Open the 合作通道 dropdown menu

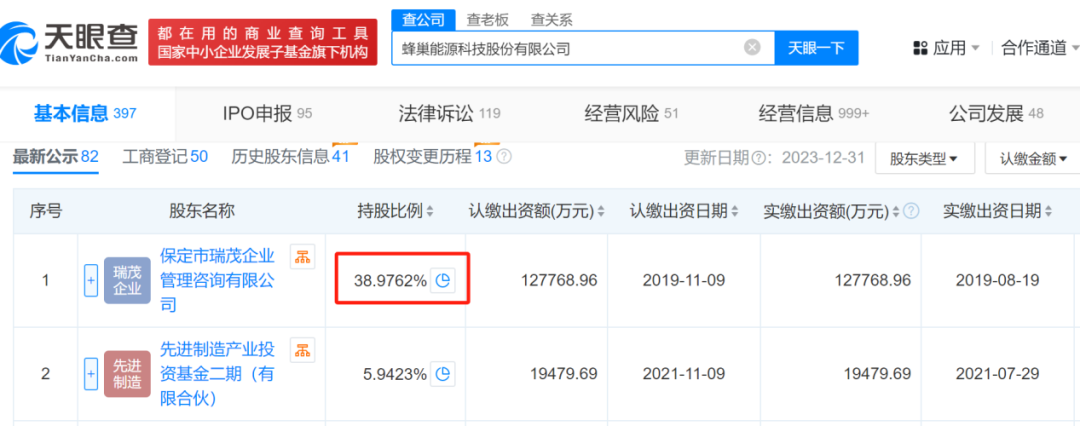[1039, 48]
